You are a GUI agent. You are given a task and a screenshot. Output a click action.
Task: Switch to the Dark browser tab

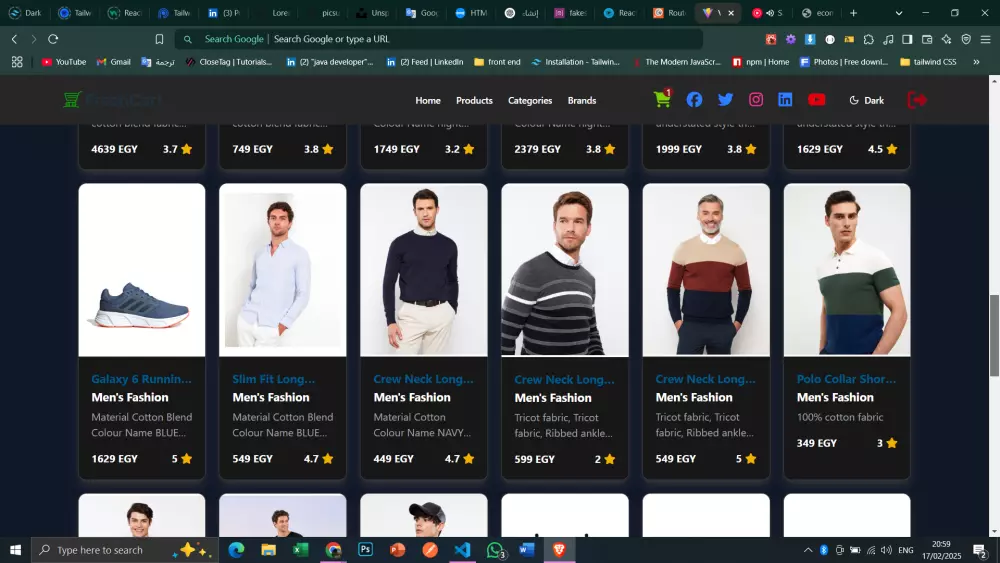point(24,13)
